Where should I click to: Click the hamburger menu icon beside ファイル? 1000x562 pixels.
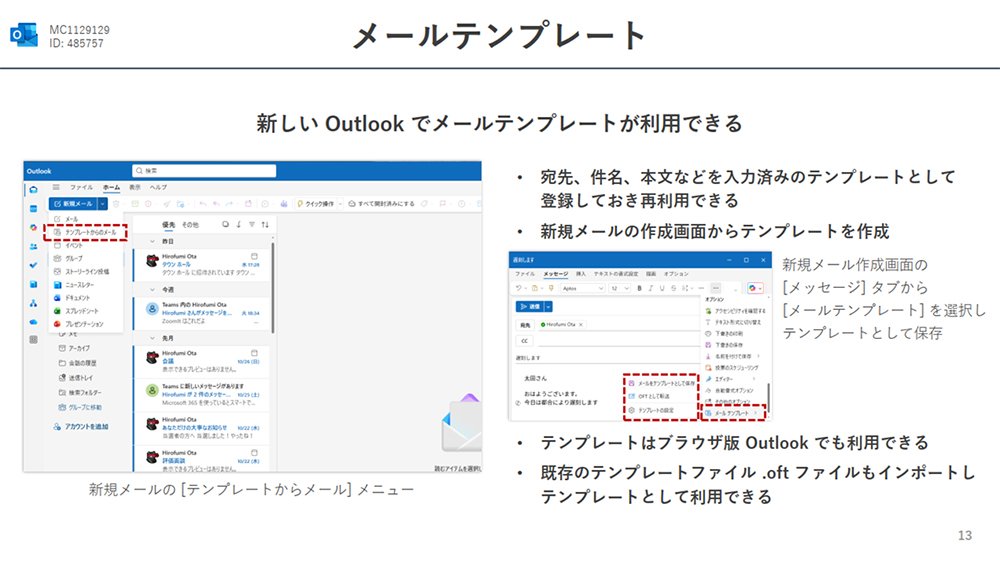[56, 187]
